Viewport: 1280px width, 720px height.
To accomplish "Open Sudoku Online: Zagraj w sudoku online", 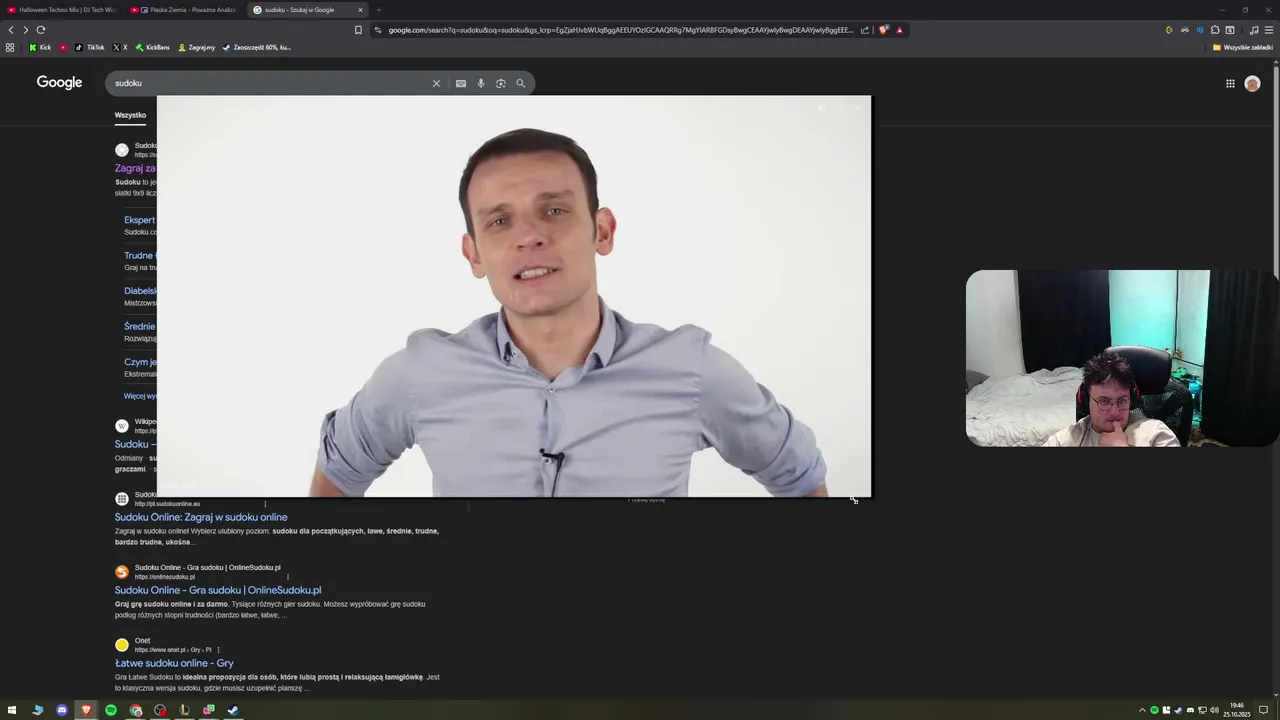I will coord(201,517).
